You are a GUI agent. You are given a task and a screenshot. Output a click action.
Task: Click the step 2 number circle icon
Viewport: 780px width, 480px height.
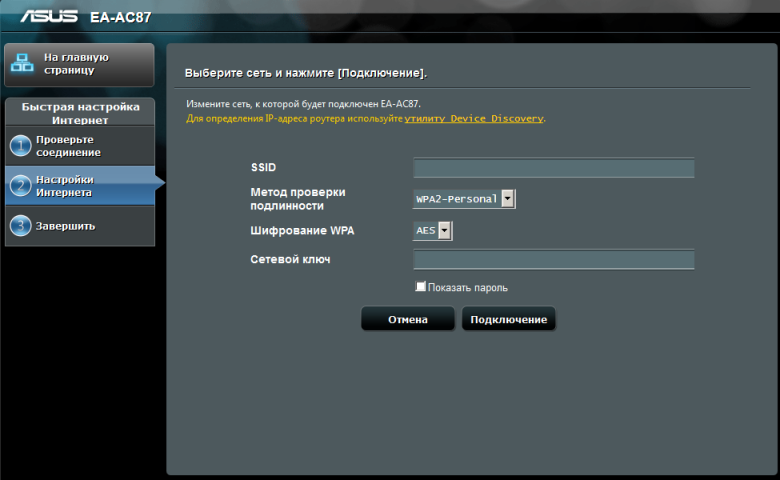tap(20, 186)
